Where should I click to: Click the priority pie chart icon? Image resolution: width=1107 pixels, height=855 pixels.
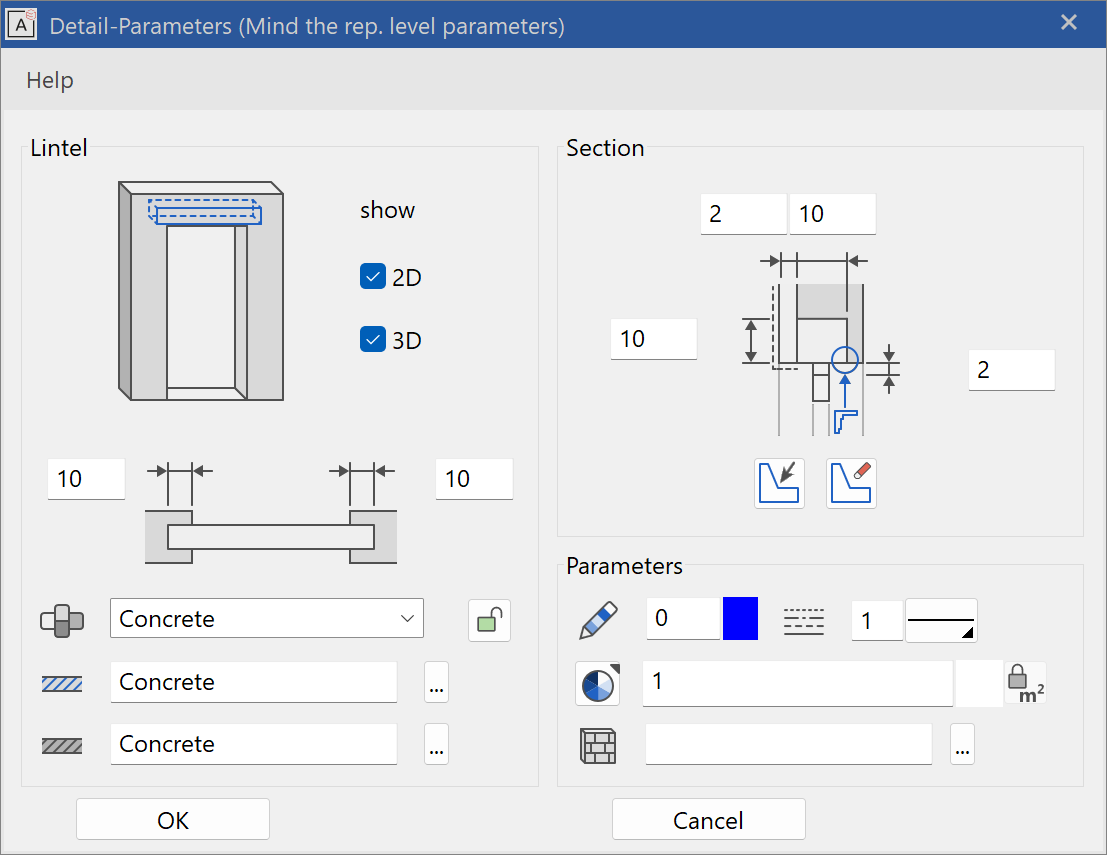click(598, 683)
